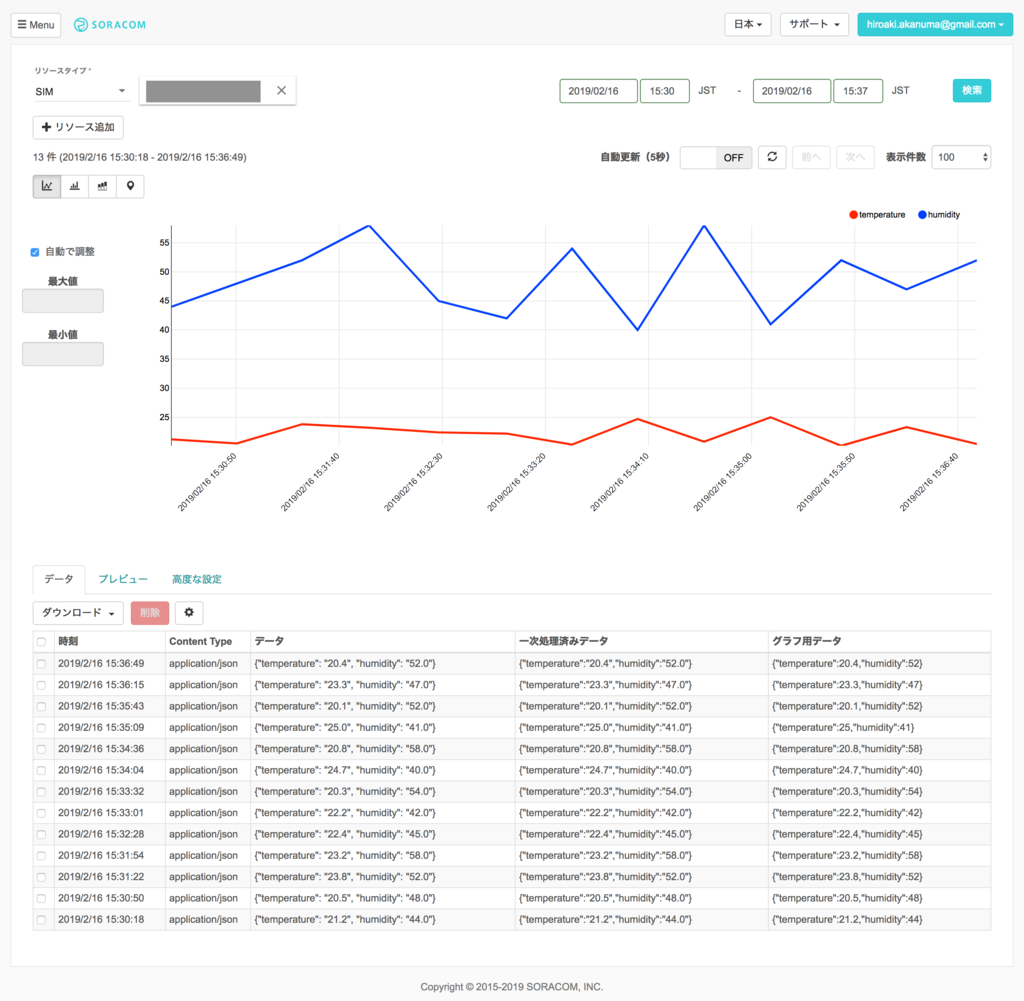Click the start time field 15:30
The width and height of the screenshot is (1024, 1001).
[664, 91]
